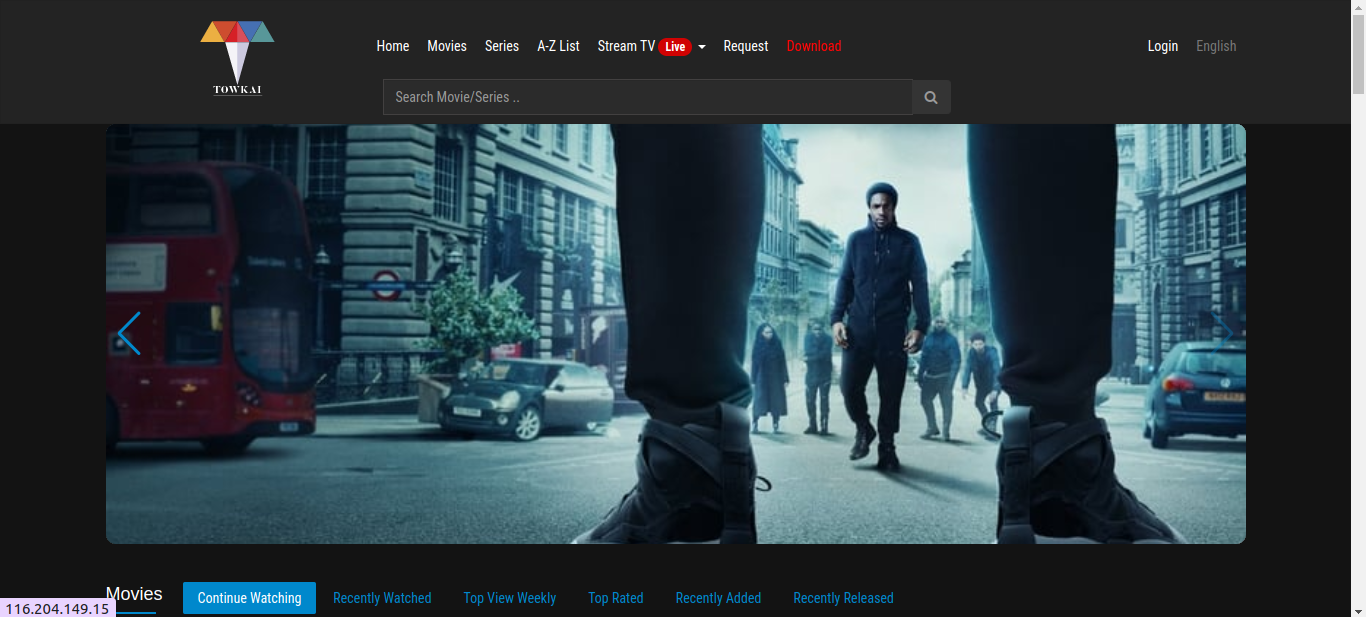
Task: Open the English language selector
Action: 1216,46
